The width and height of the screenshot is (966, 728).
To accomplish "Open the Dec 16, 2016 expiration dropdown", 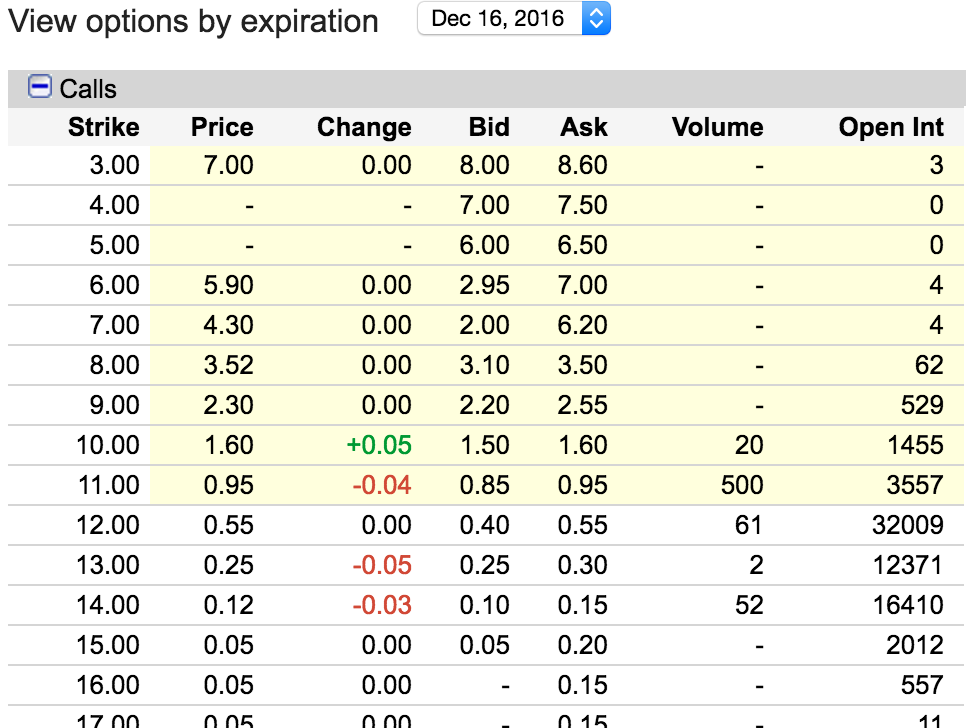I will pos(514,18).
